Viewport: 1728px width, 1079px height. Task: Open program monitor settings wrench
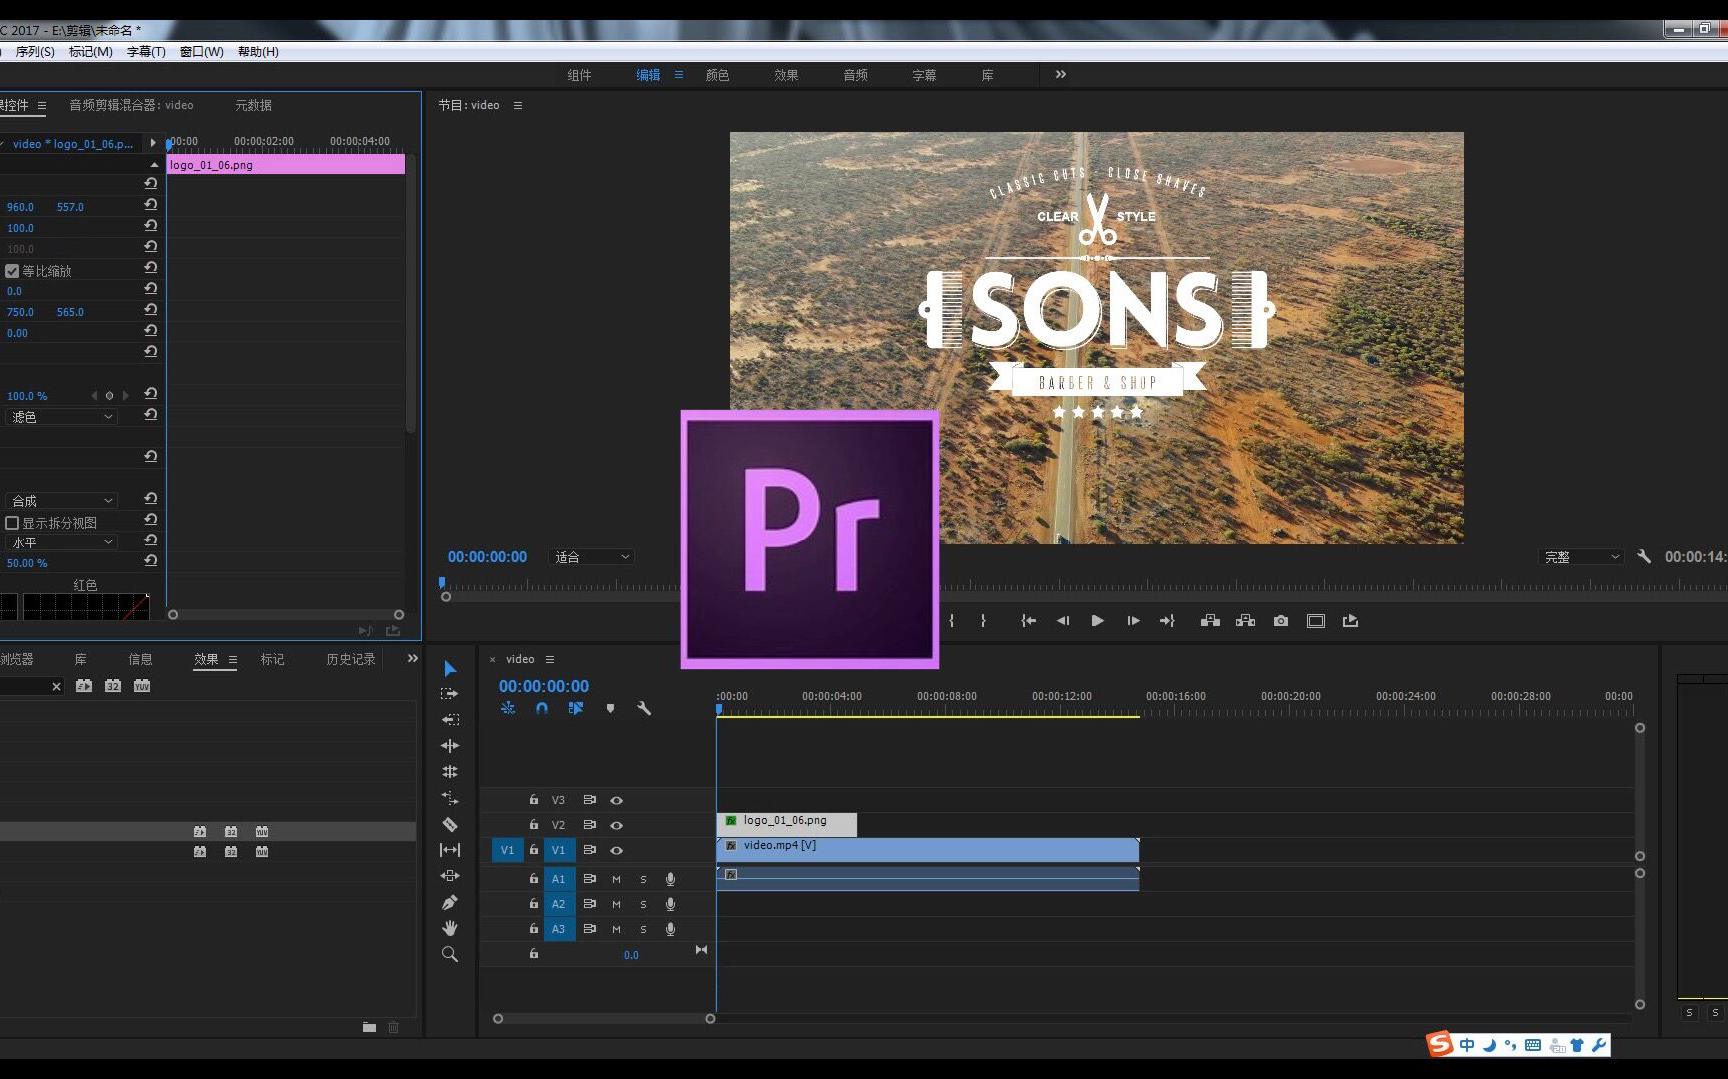(1643, 556)
